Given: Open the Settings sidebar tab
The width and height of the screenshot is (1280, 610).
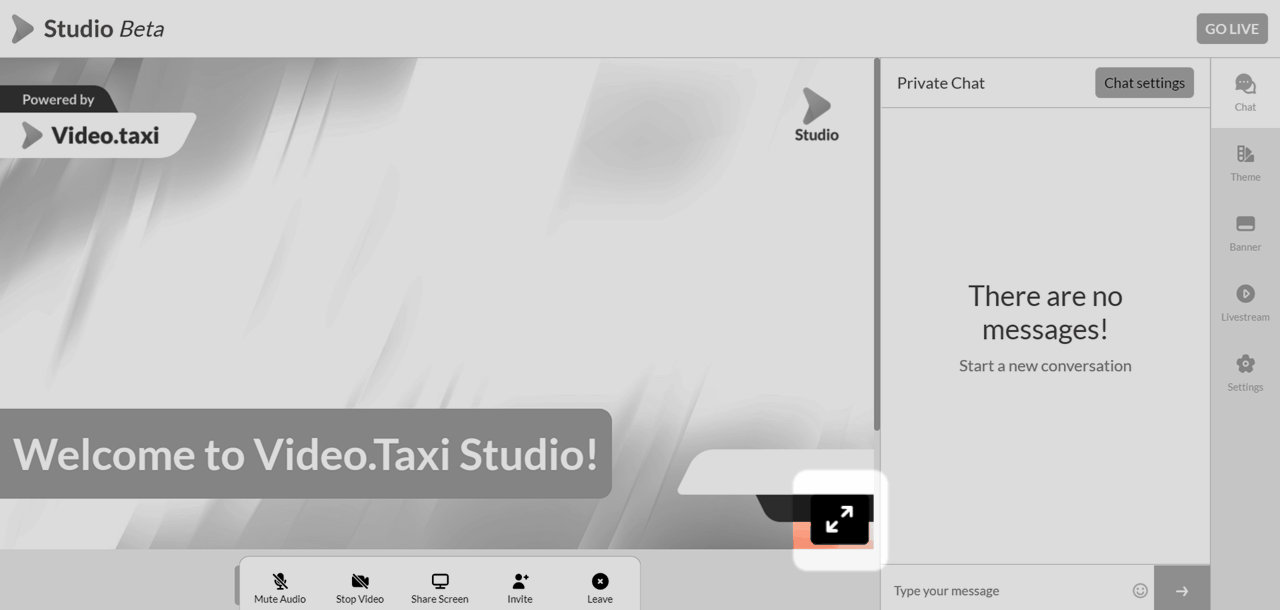Looking at the screenshot, I should click(x=1245, y=373).
